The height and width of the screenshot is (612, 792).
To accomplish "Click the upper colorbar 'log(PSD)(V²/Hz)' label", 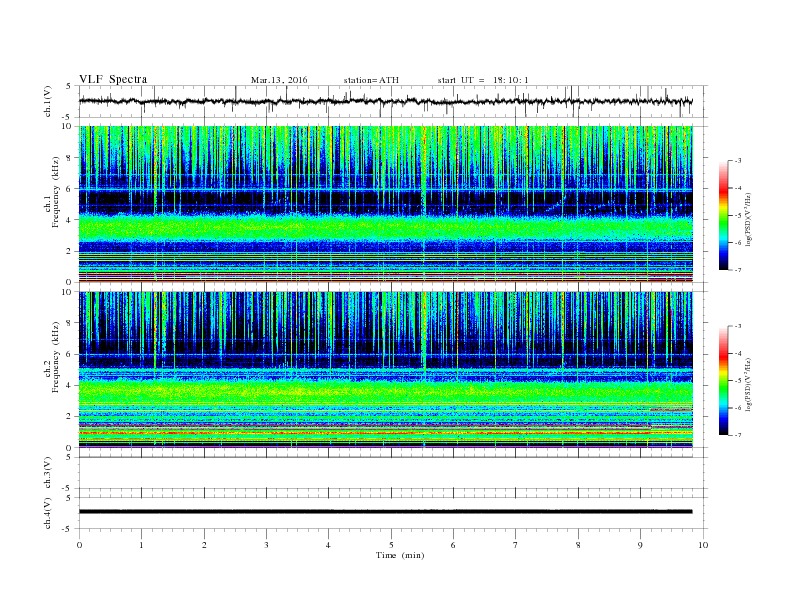I will [748, 220].
